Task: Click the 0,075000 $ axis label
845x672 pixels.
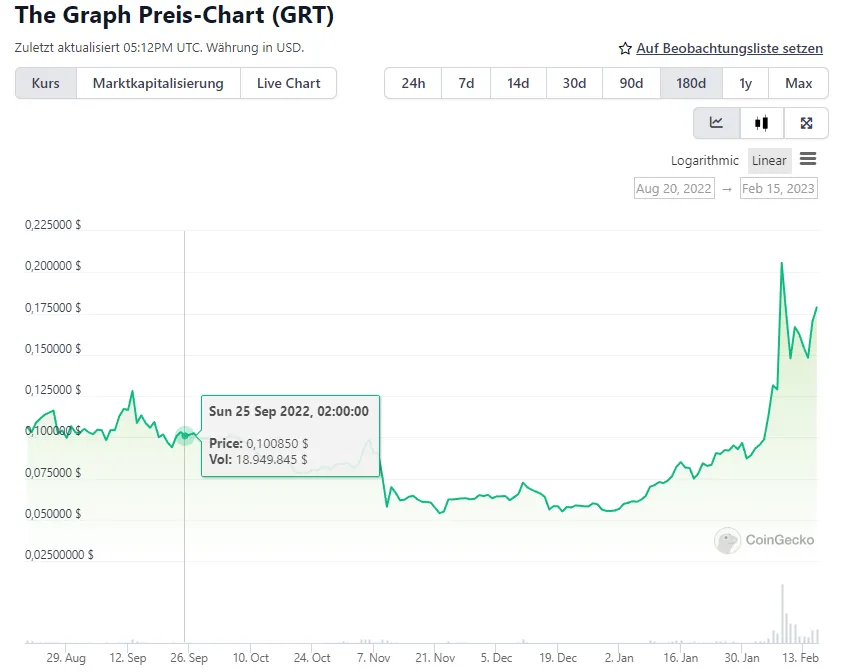Action: tap(53, 473)
